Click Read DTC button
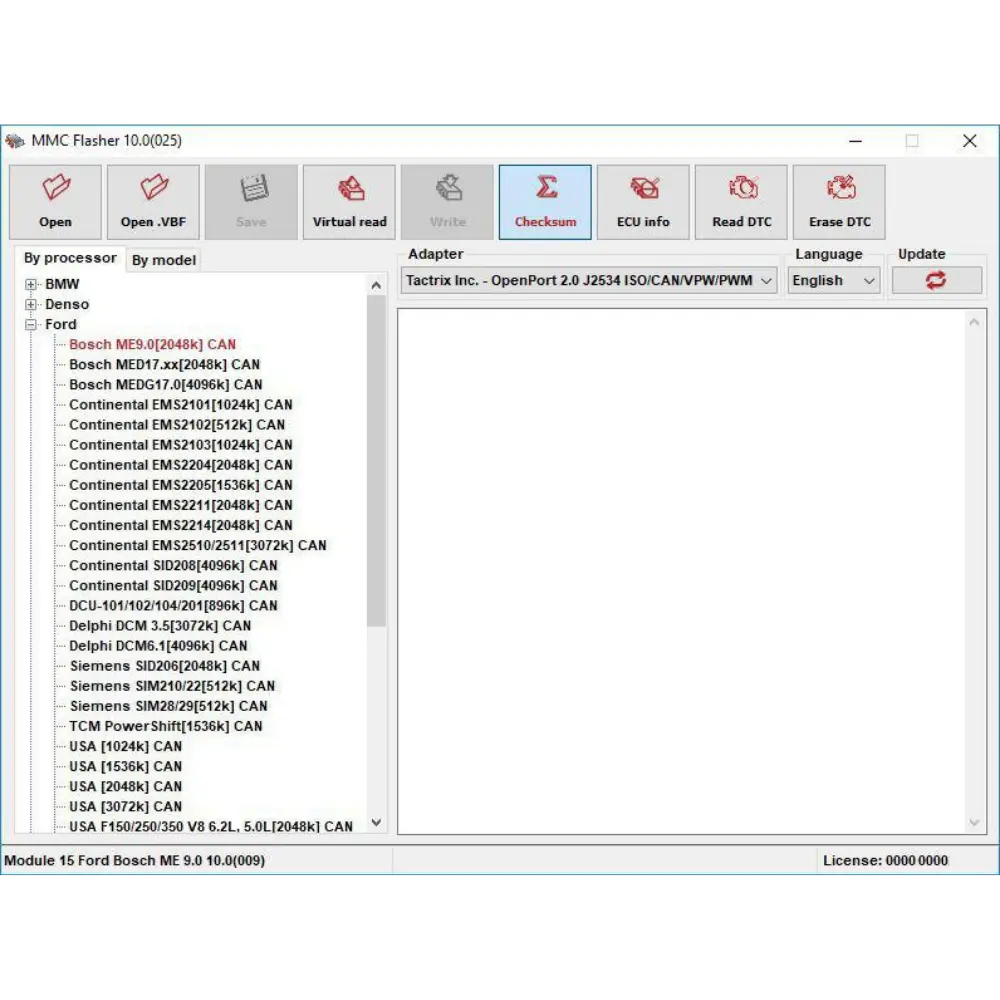 (x=741, y=202)
